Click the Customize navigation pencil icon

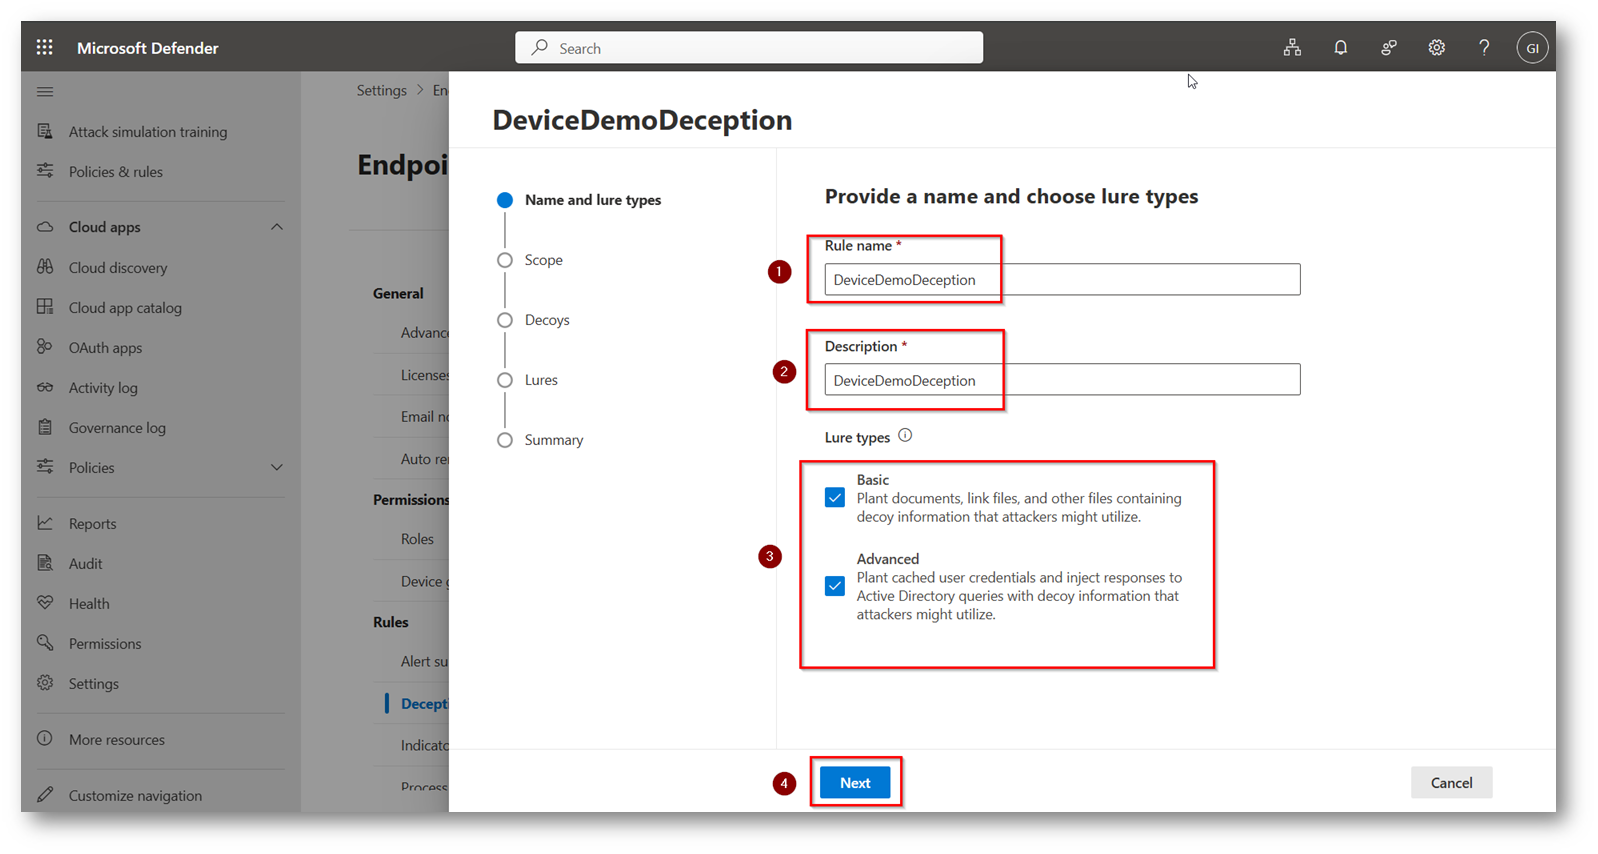[45, 795]
